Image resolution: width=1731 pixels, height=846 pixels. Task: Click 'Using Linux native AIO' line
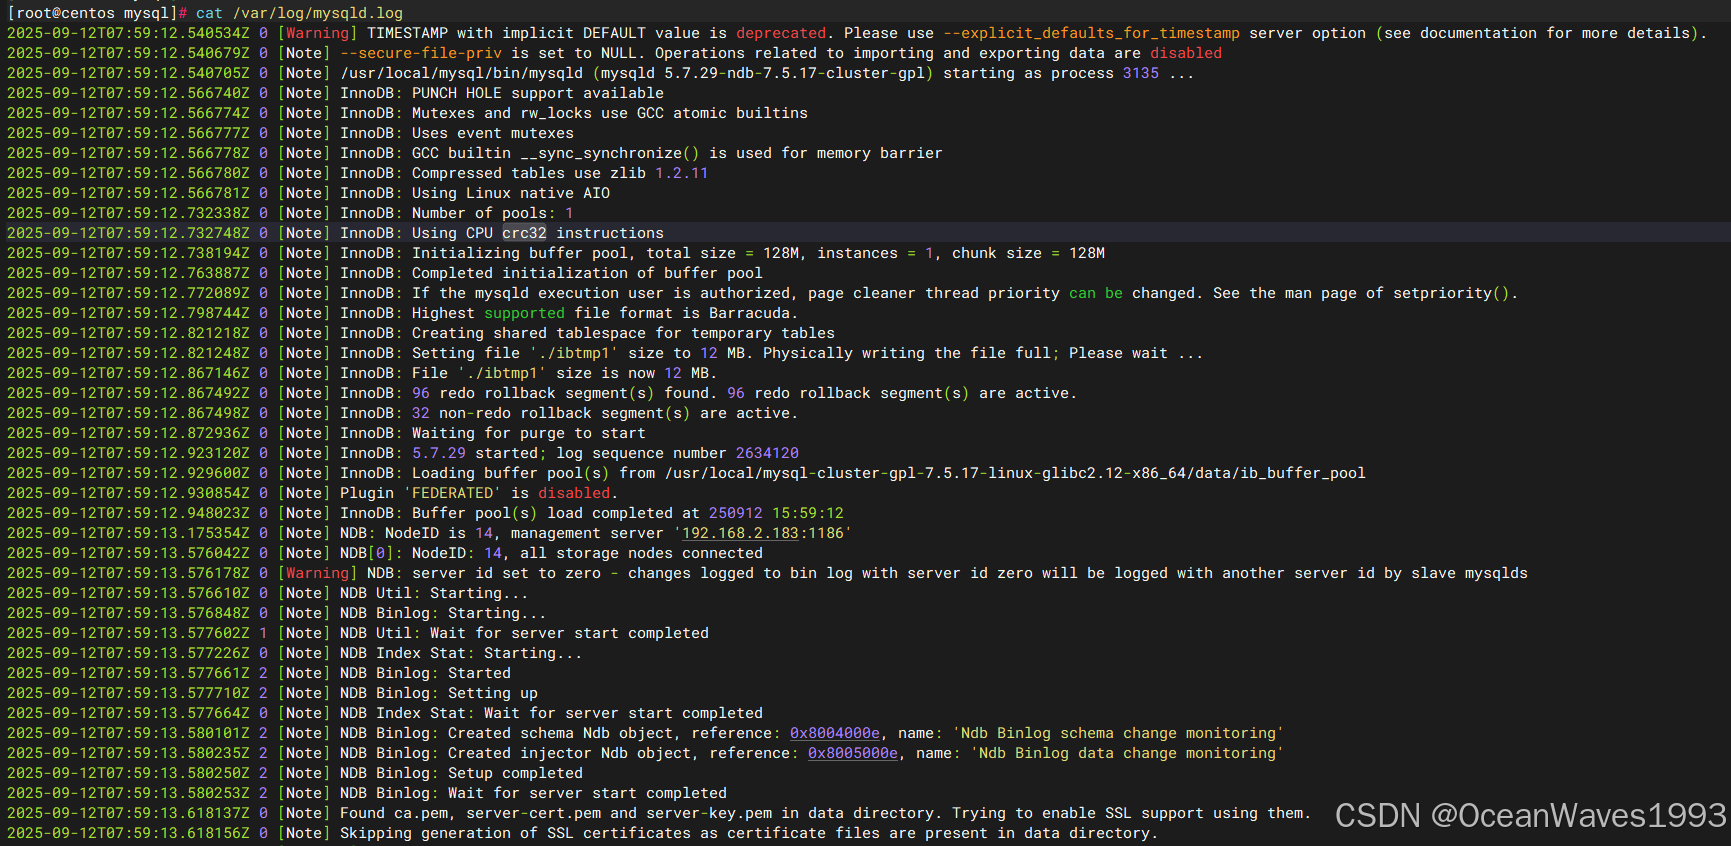click(511, 193)
